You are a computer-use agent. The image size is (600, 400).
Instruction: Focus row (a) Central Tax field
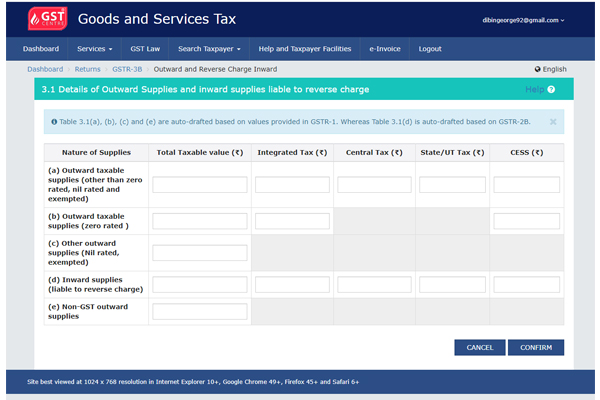click(374, 184)
